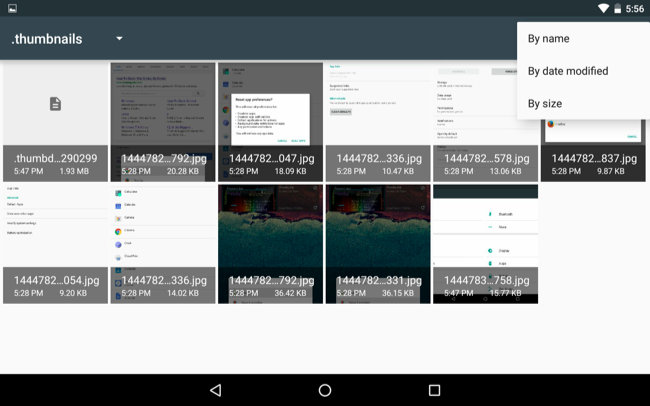Open thumbnail 1444782...792.jpg sized 20.28 KB
The image size is (650, 406).
(x=163, y=122)
